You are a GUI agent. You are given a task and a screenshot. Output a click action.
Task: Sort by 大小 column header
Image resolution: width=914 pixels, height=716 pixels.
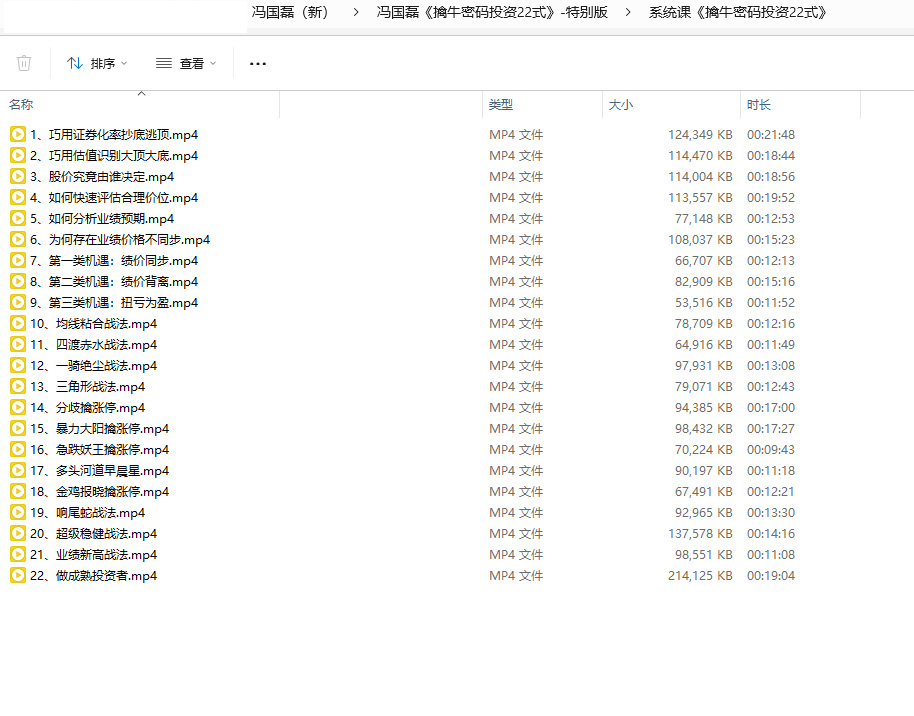tap(621, 104)
